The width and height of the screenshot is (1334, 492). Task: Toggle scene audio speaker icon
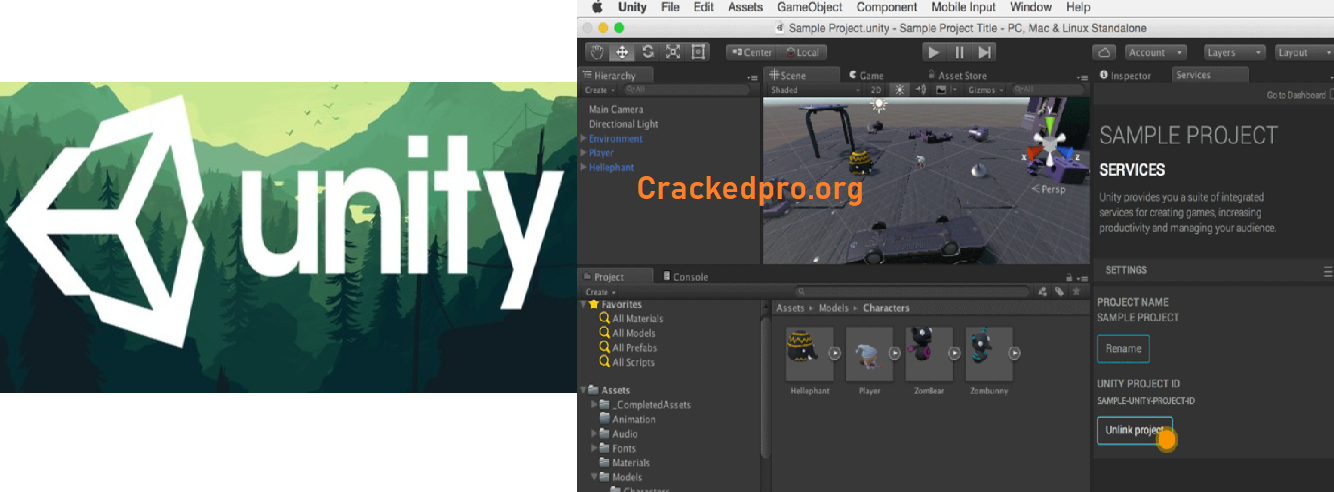point(920,90)
